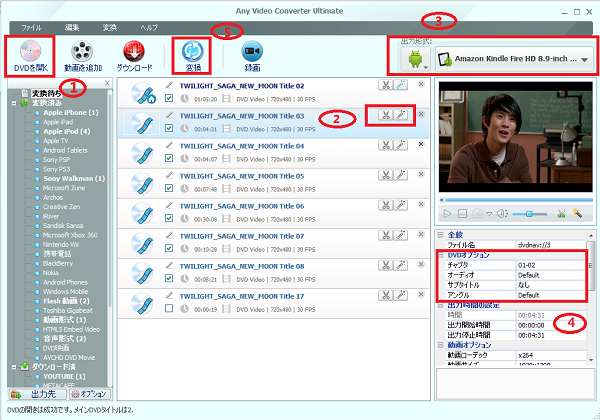
Task: Click magic wand effects icon for Title 05
Action: 401,175
